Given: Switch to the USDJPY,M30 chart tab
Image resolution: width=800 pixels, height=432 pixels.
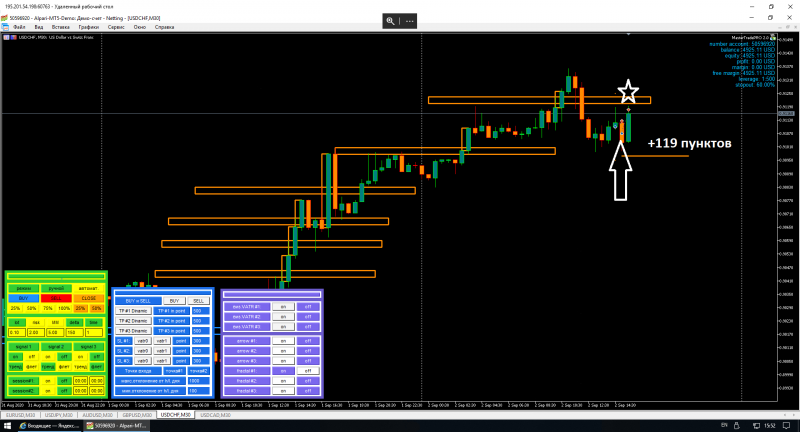Looking at the screenshot, I should (x=58, y=415).
